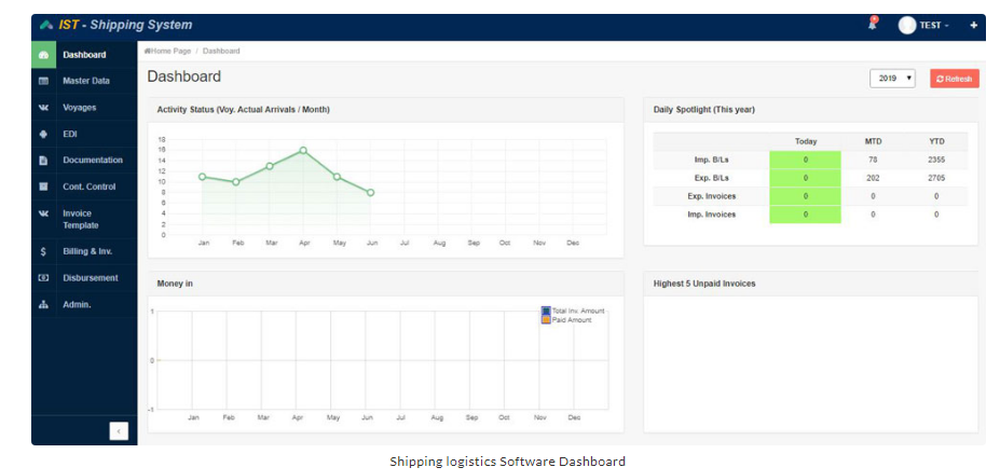Click the Jun data point on chart

(371, 193)
